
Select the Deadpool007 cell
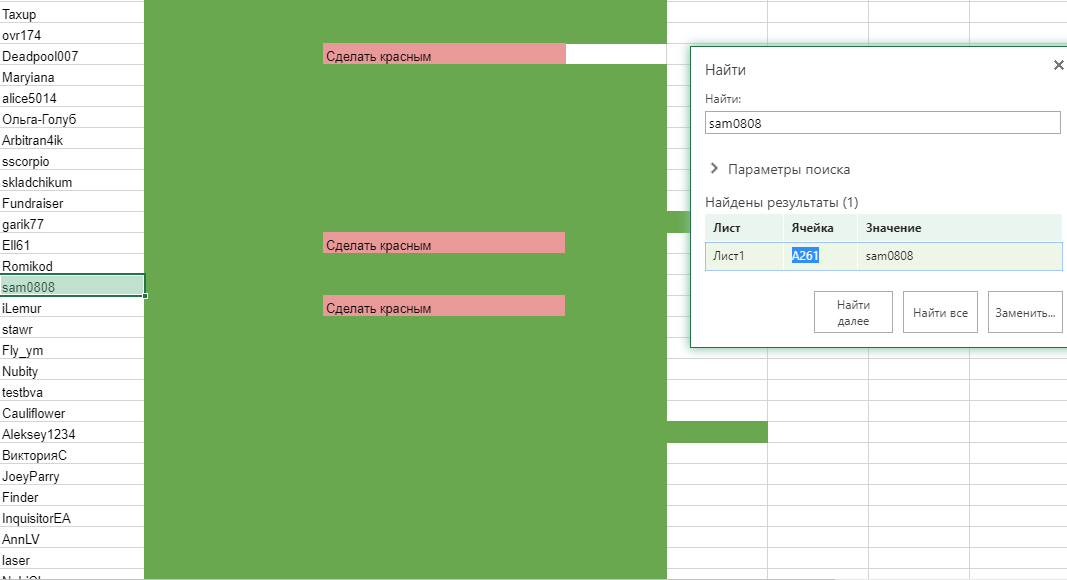pyautogui.click(x=72, y=55)
